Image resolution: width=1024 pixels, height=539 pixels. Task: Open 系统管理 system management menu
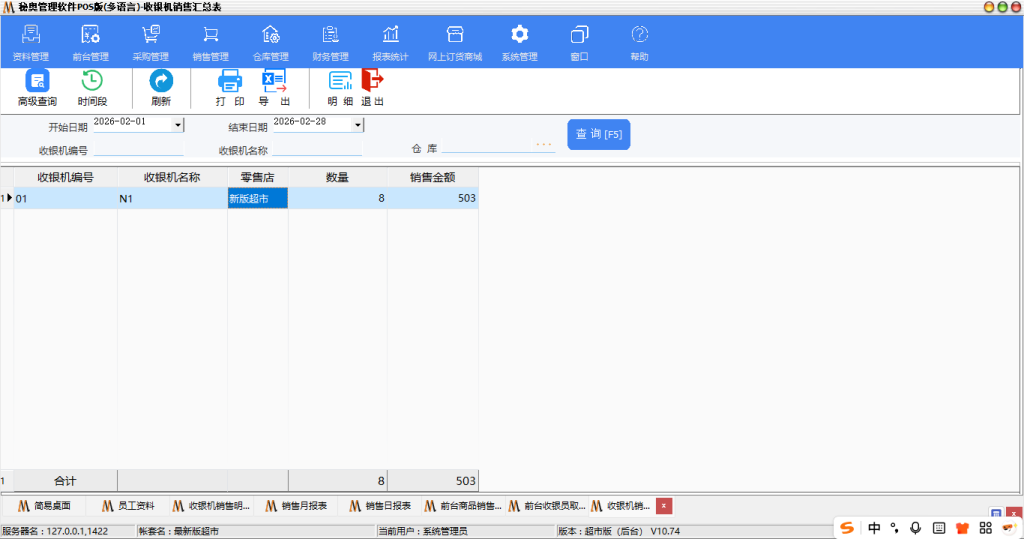click(519, 43)
